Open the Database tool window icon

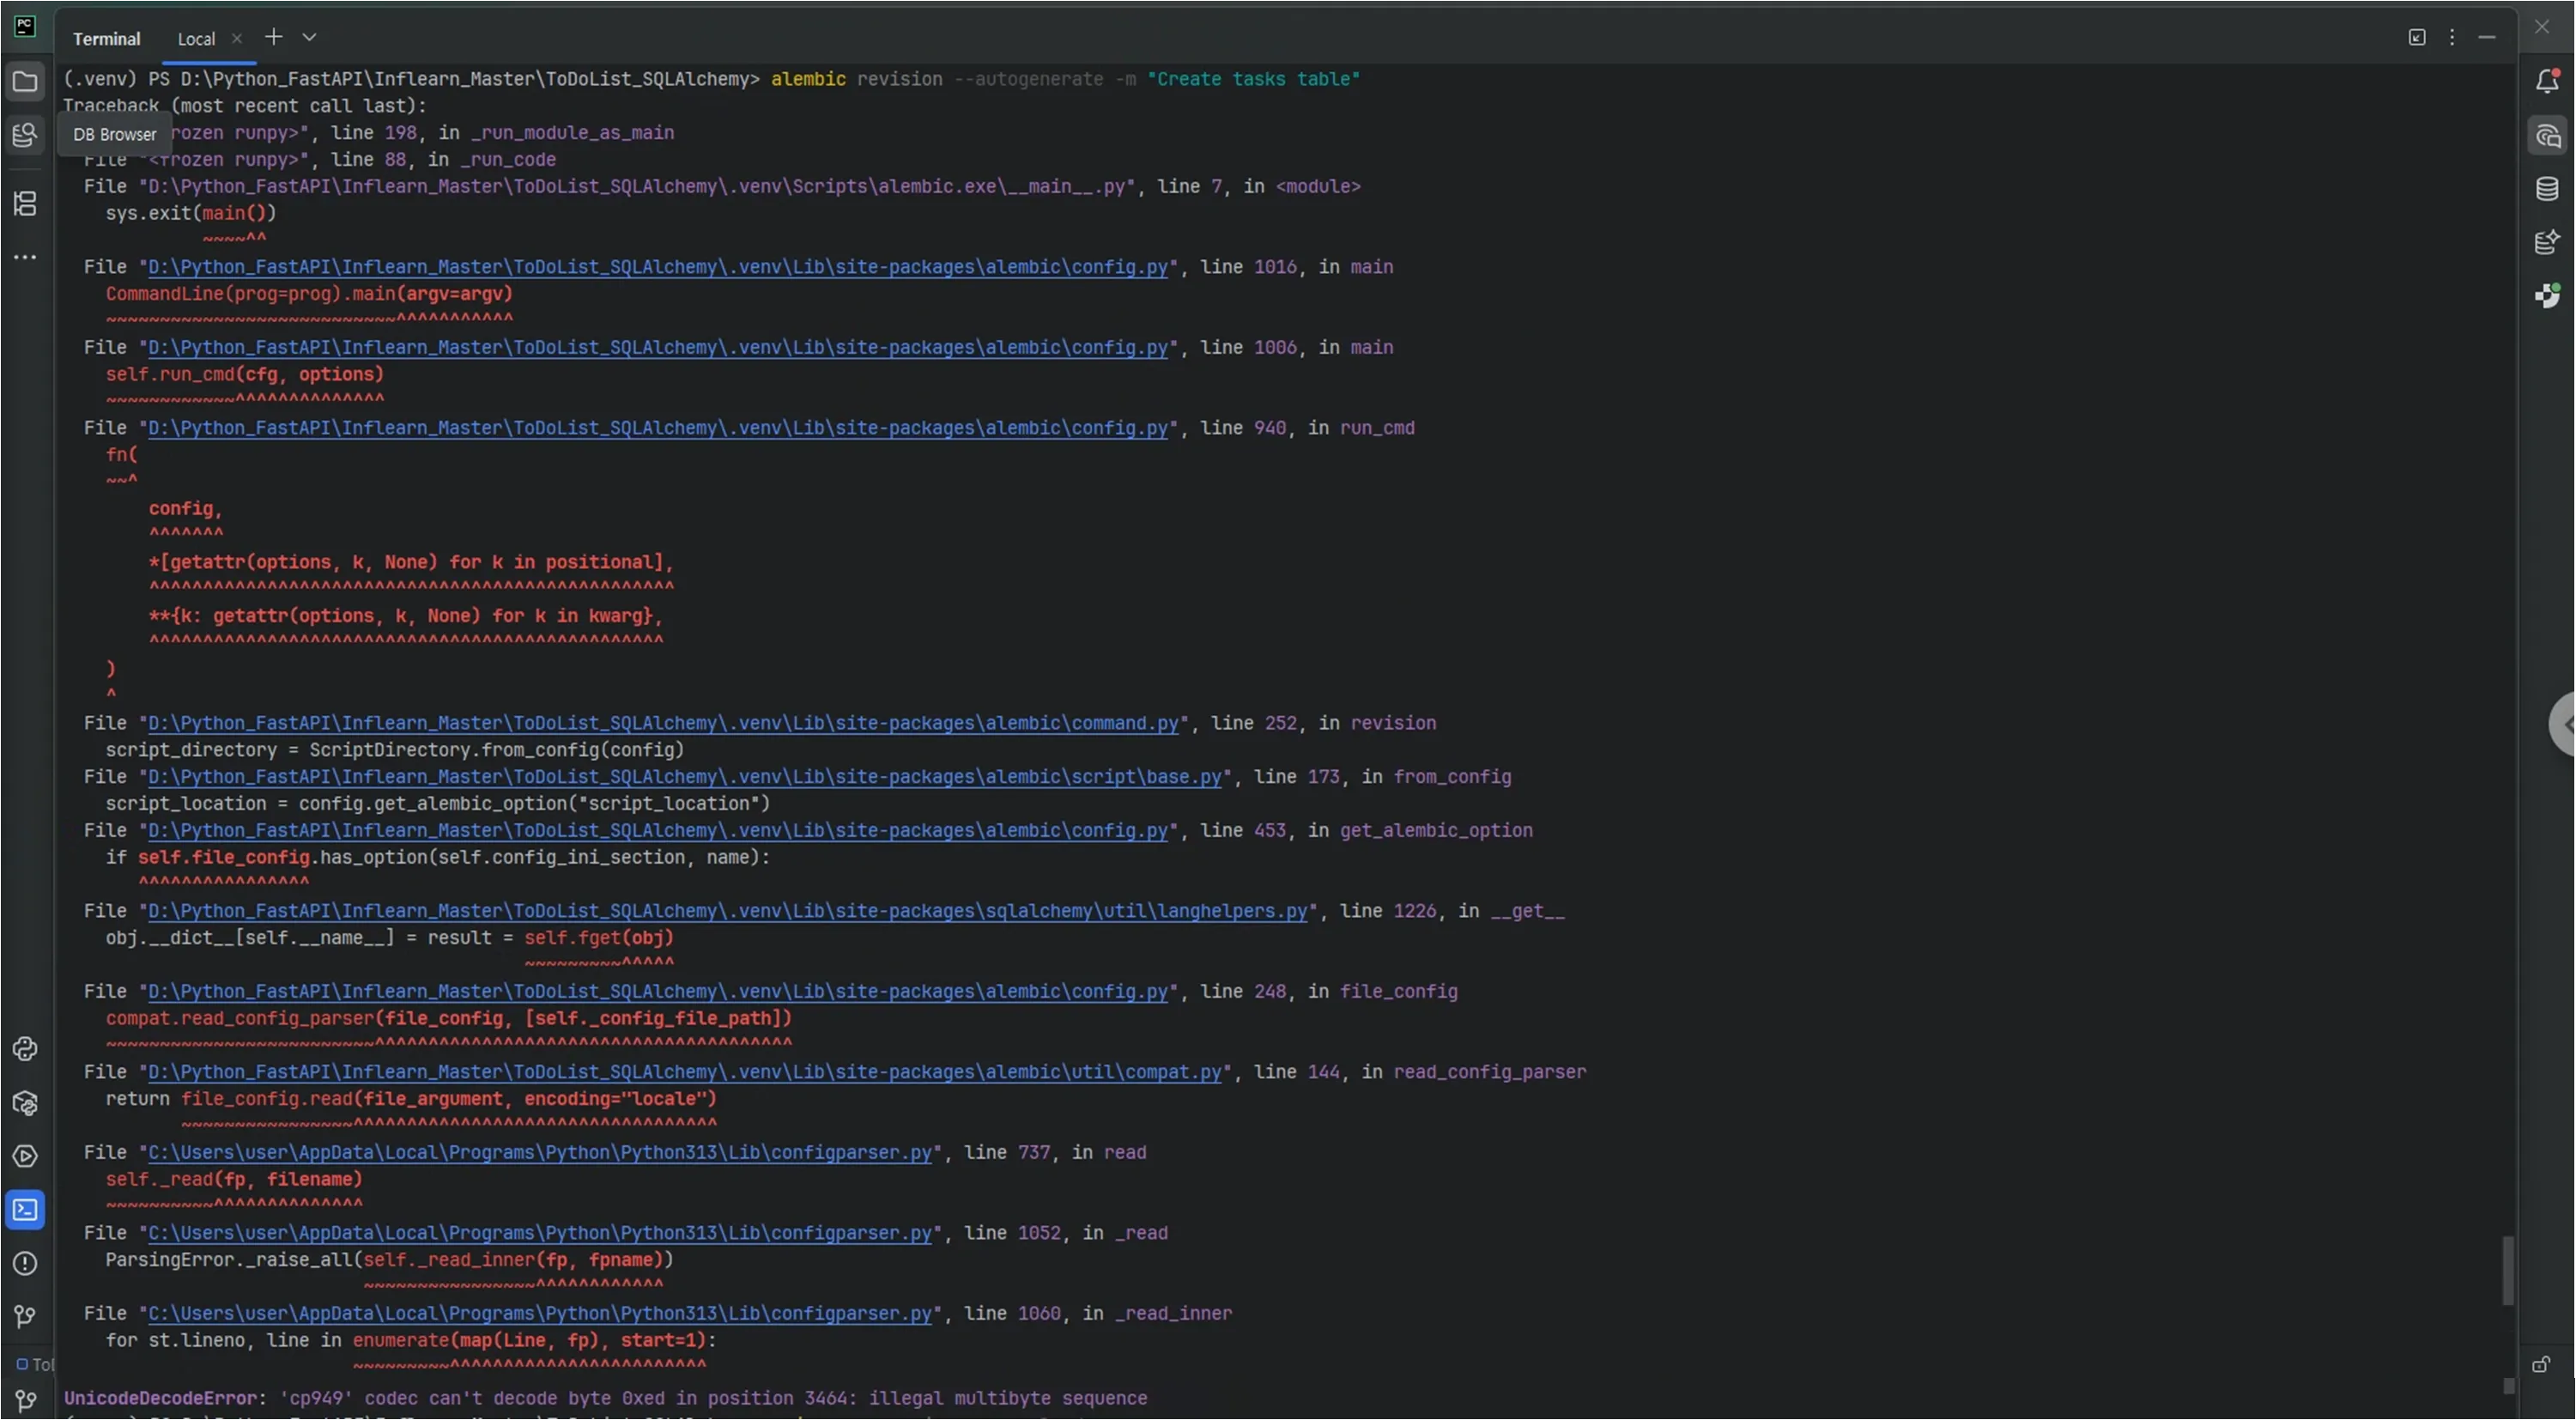[2547, 189]
